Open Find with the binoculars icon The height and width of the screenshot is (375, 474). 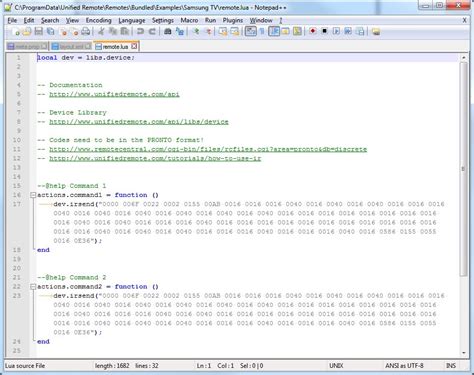point(168,32)
